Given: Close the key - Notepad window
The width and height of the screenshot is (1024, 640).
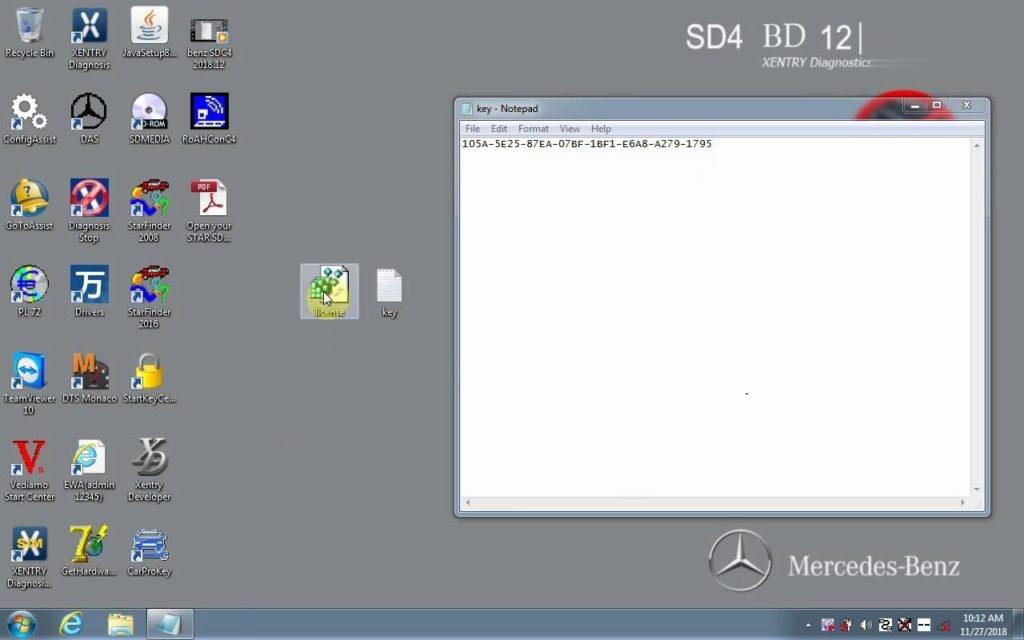Looking at the screenshot, I should coord(967,106).
